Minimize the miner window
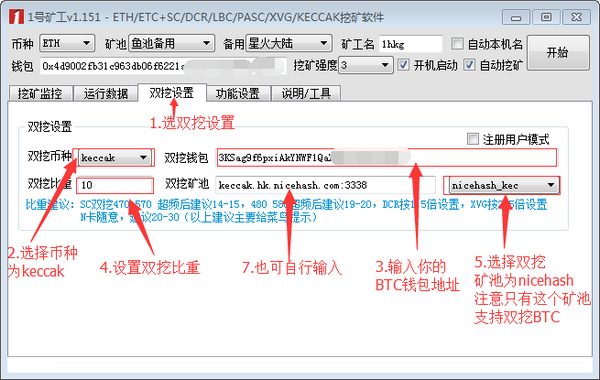 click(x=516, y=17)
